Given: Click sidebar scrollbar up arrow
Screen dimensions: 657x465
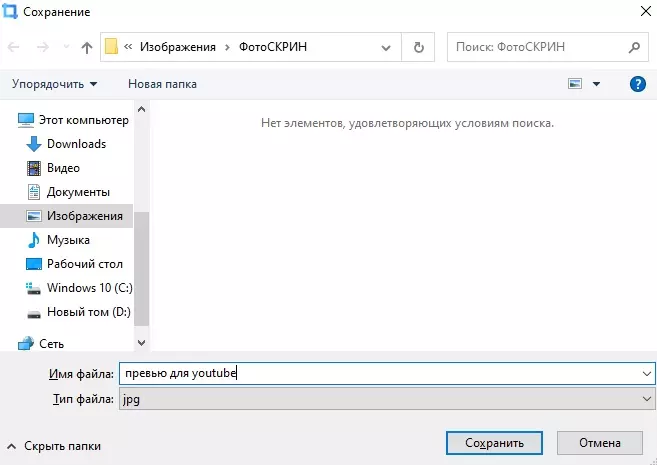Looking at the screenshot, I should click(142, 109).
